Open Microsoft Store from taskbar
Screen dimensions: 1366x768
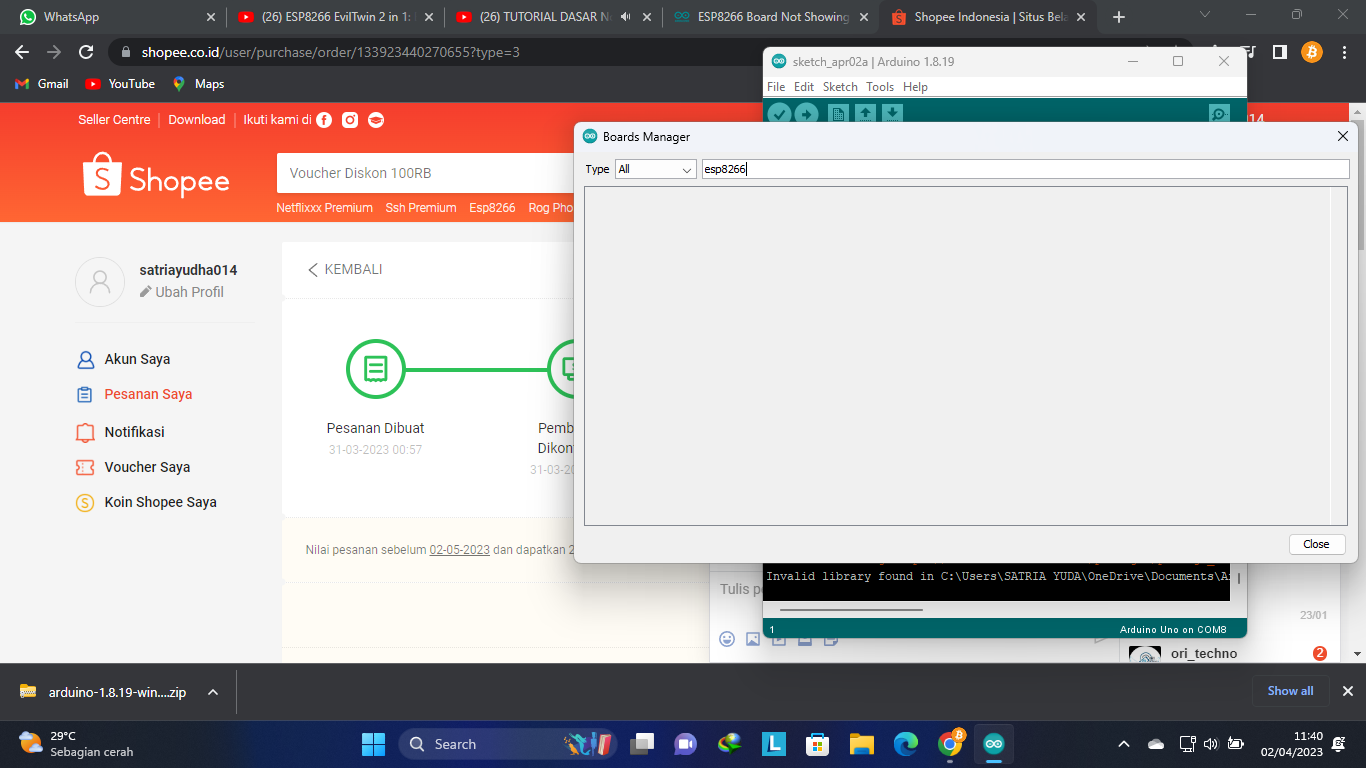(818, 744)
